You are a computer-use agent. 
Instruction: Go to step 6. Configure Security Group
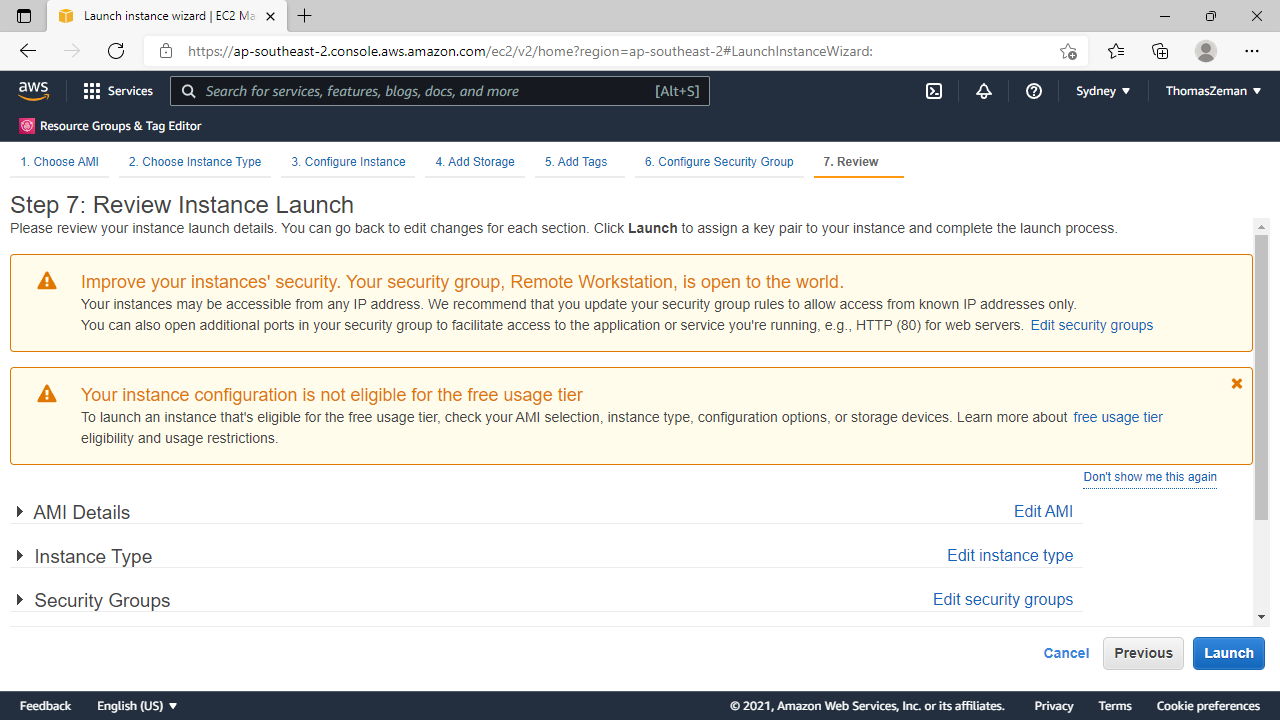(719, 162)
